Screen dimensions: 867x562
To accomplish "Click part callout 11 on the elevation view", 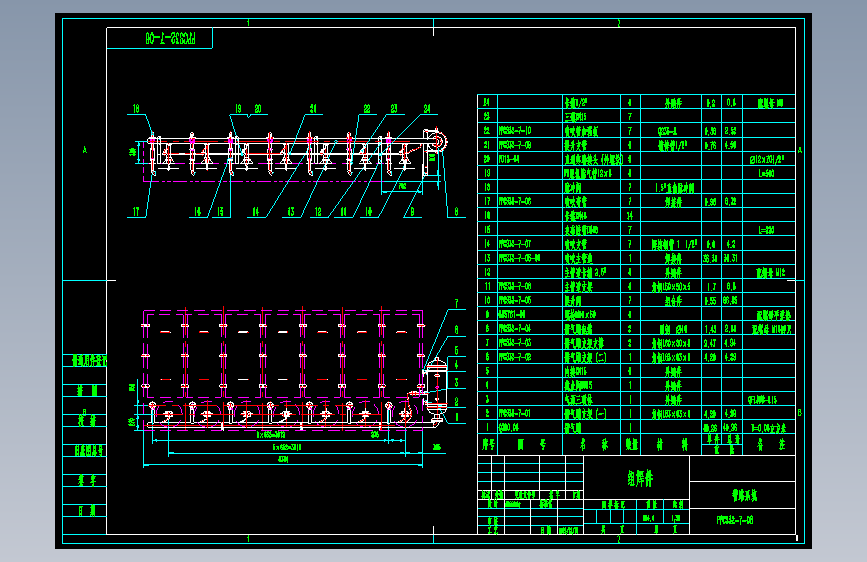I will (x=343, y=211).
